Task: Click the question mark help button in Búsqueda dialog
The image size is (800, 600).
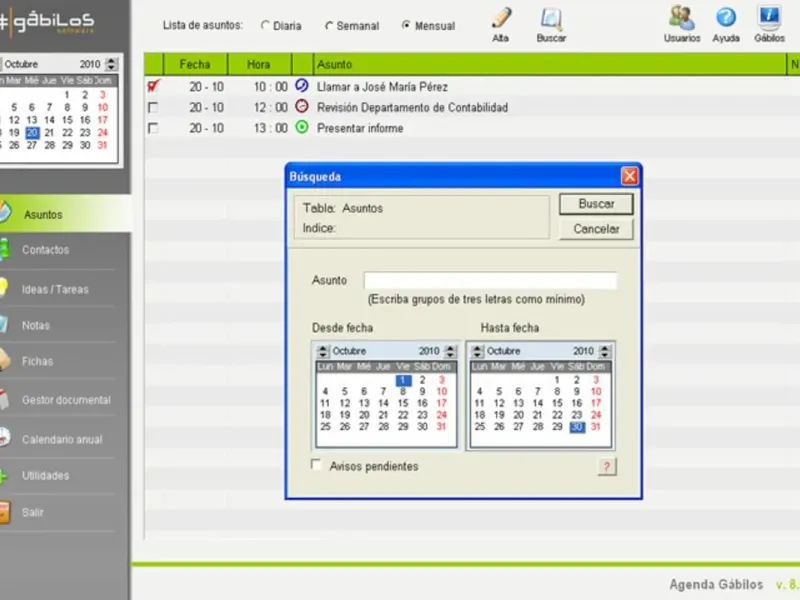Action: 607,466
